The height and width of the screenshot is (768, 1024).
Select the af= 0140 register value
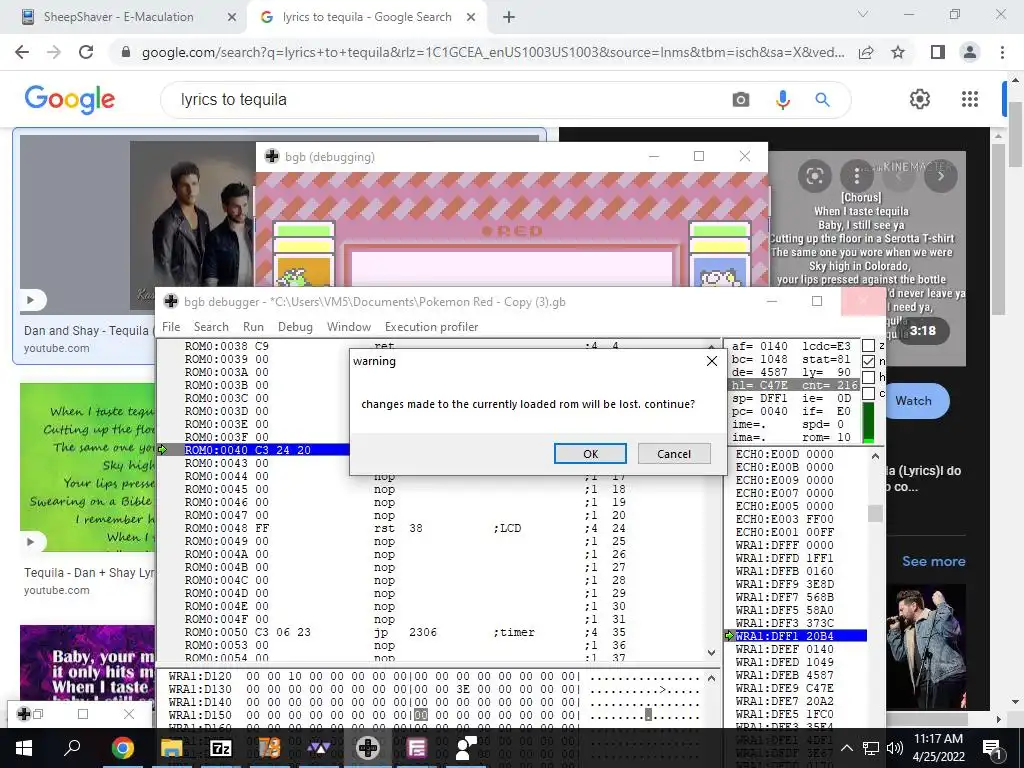coord(760,346)
